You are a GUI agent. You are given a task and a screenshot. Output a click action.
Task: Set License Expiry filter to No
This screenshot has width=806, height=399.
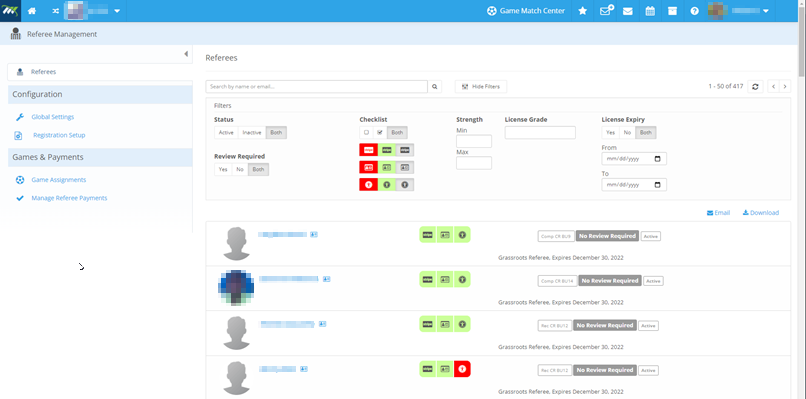(627, 133)
